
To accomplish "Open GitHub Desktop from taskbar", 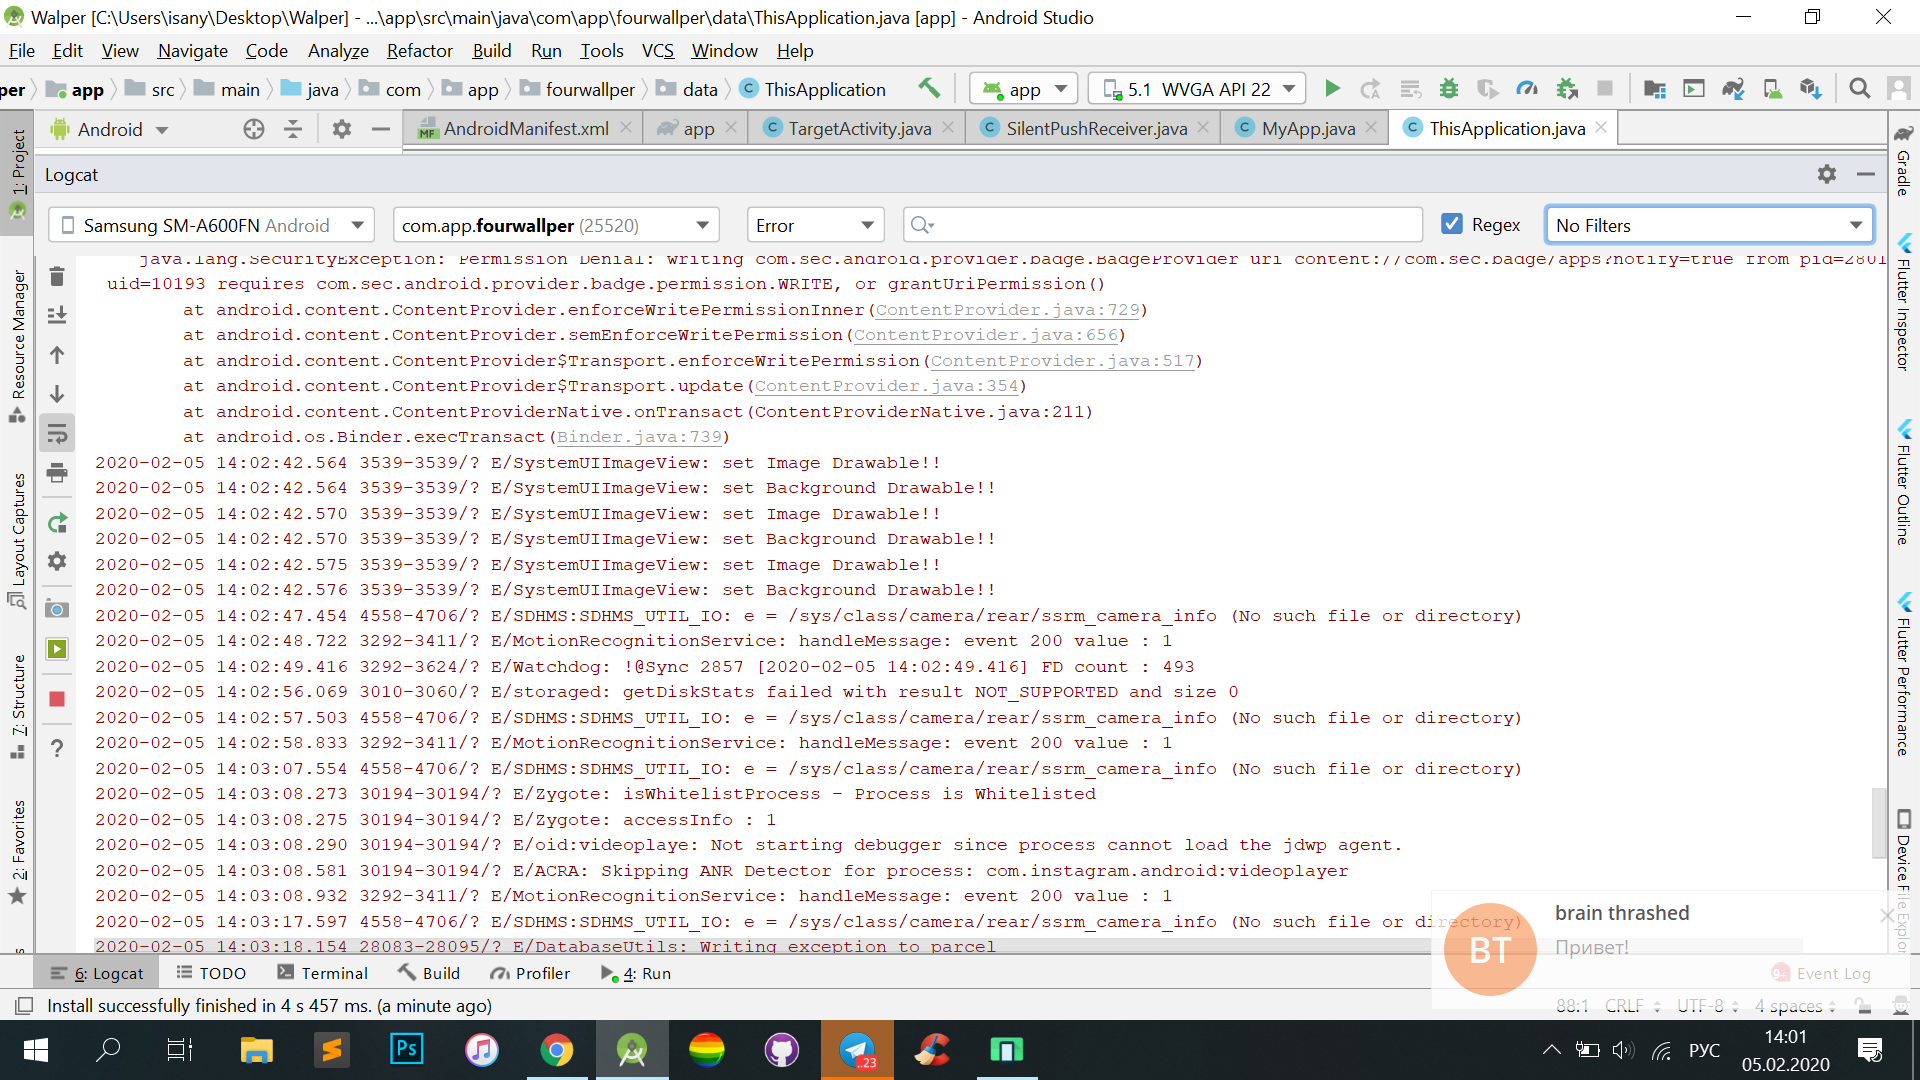I will click(781, 1050).
